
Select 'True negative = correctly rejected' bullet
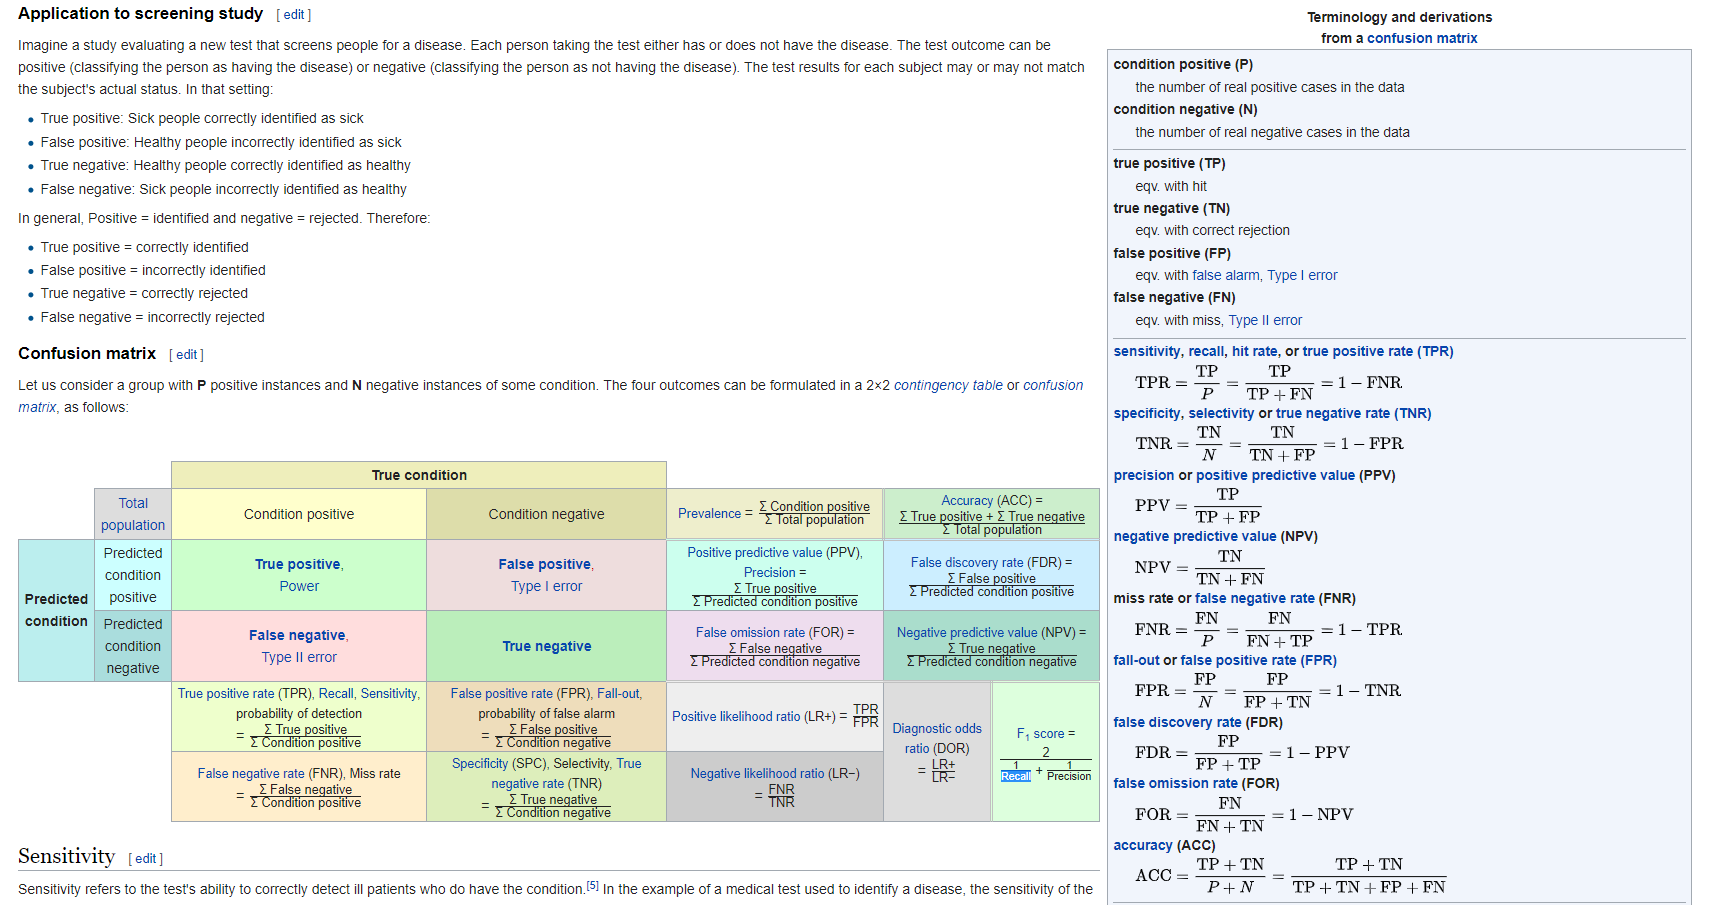tap(144, 293)
